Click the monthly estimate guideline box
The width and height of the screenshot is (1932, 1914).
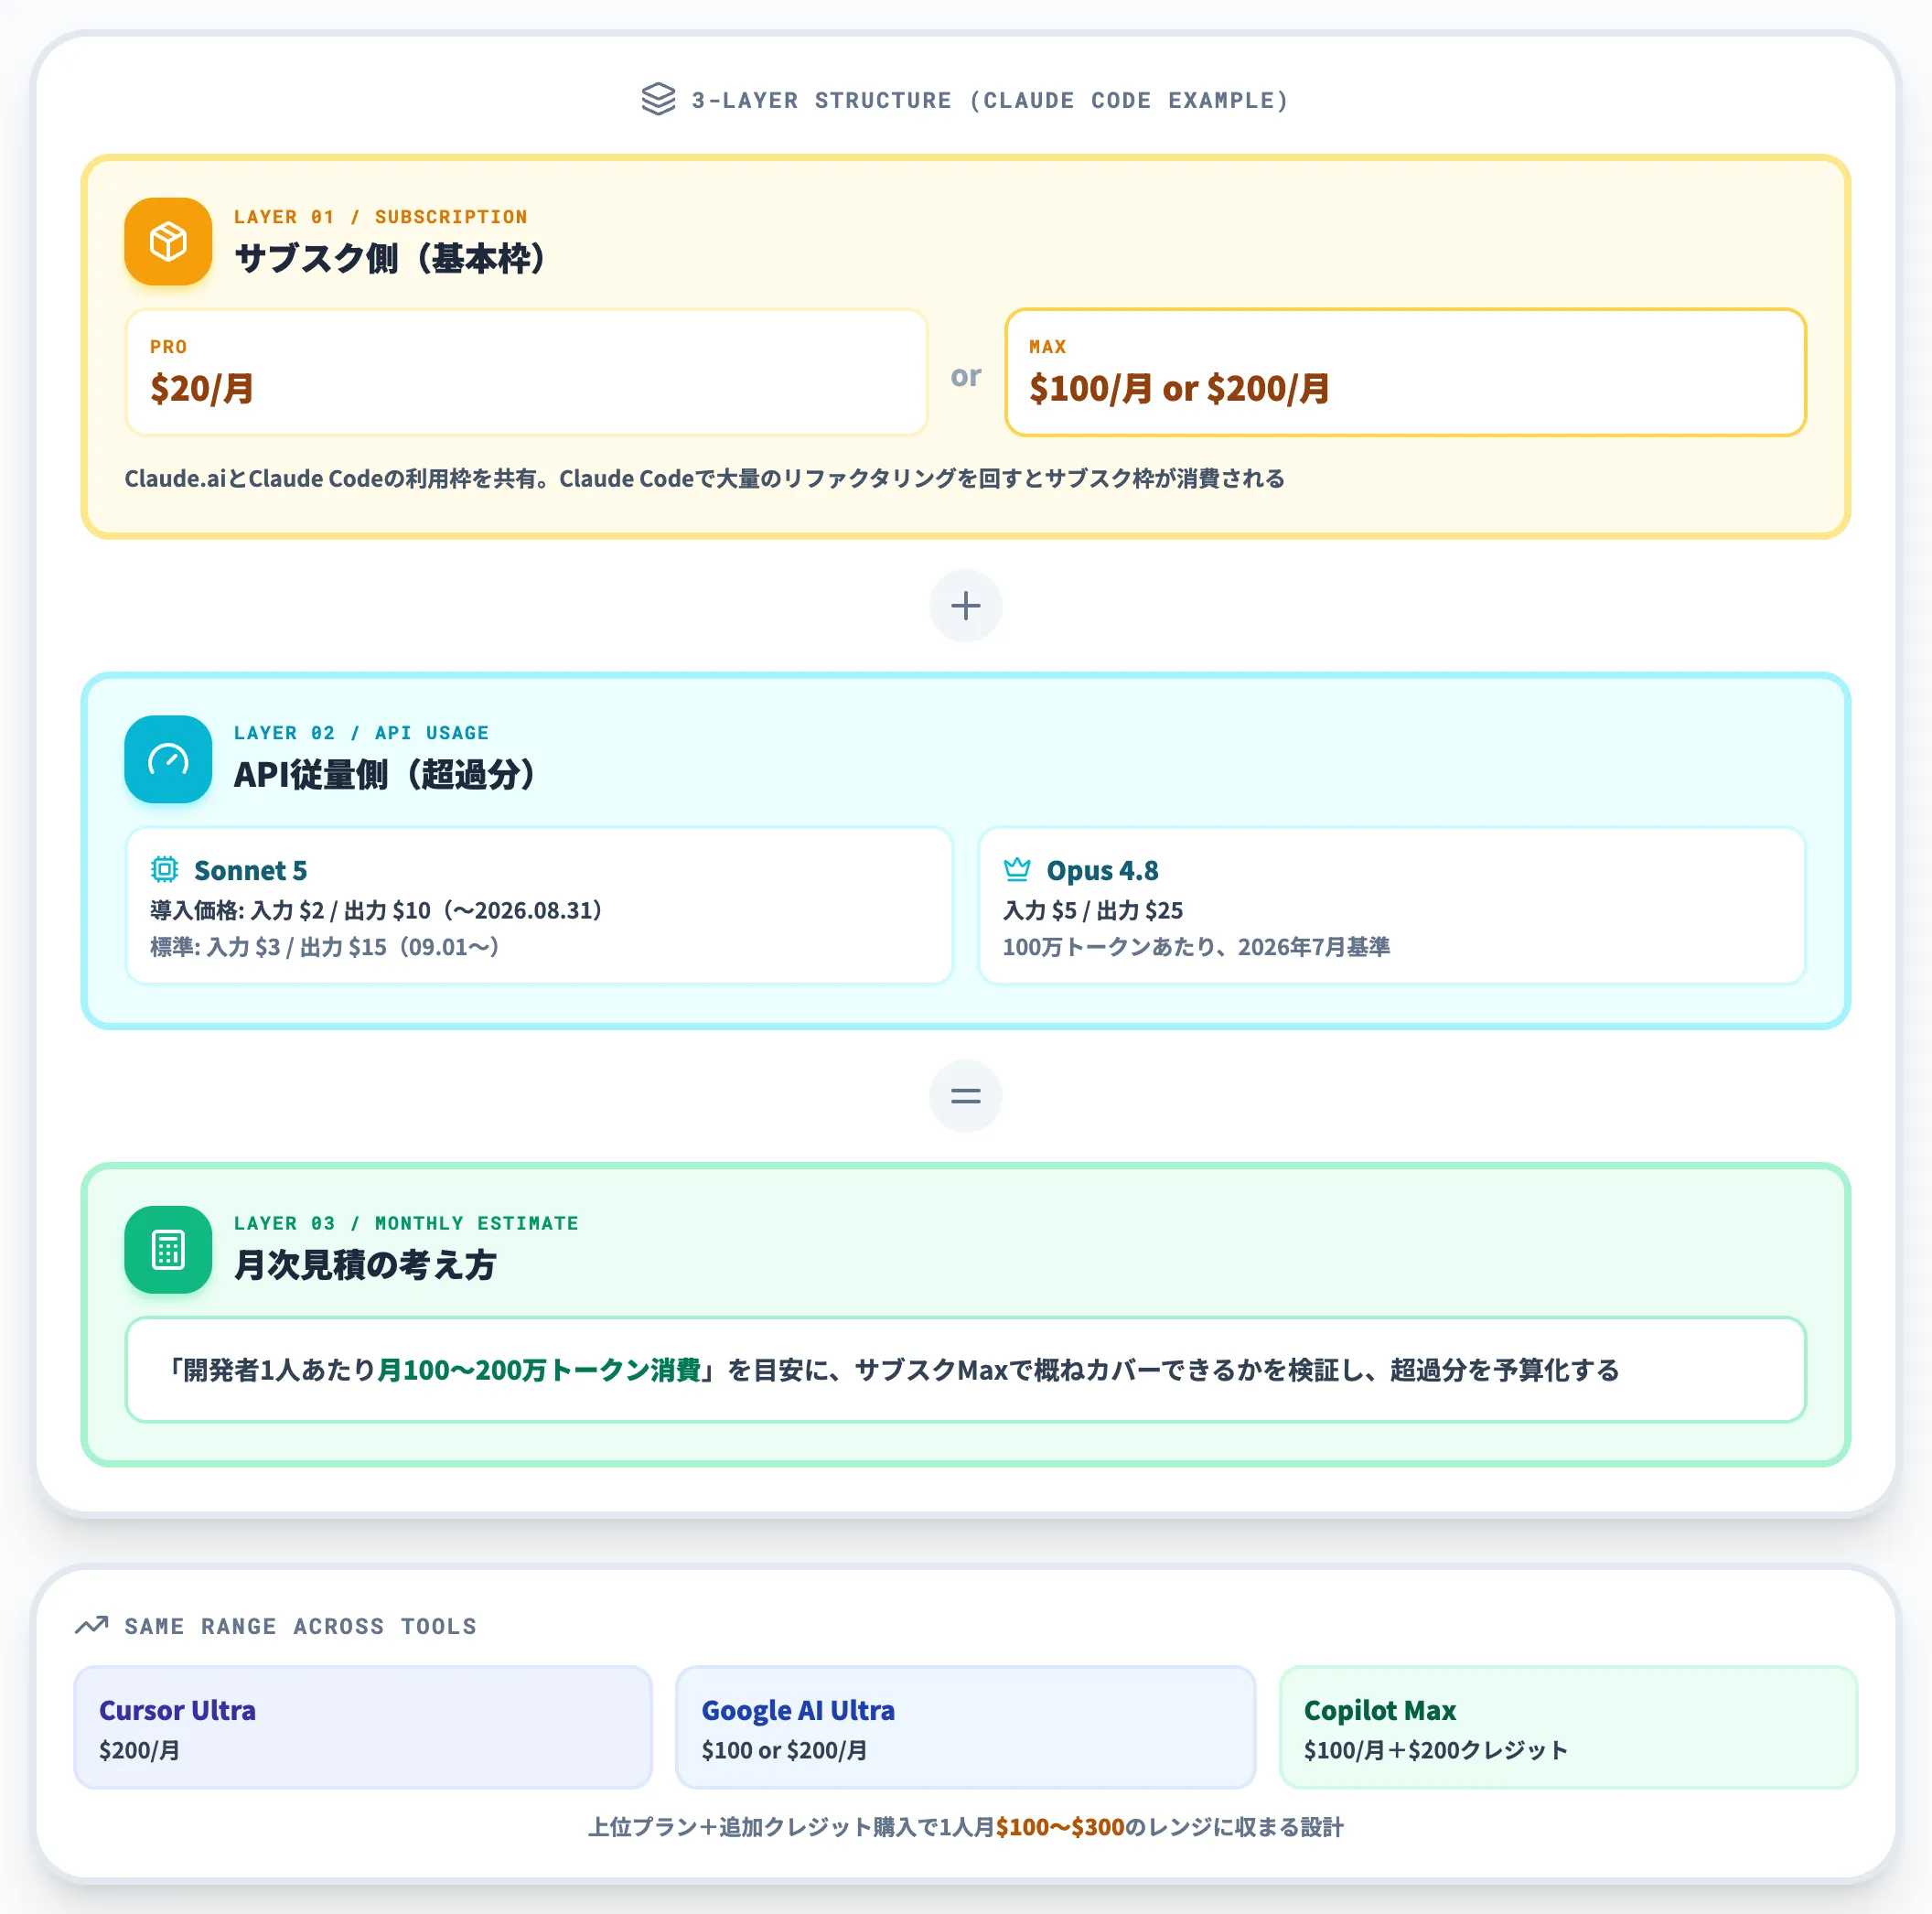tap(965, 1369)
